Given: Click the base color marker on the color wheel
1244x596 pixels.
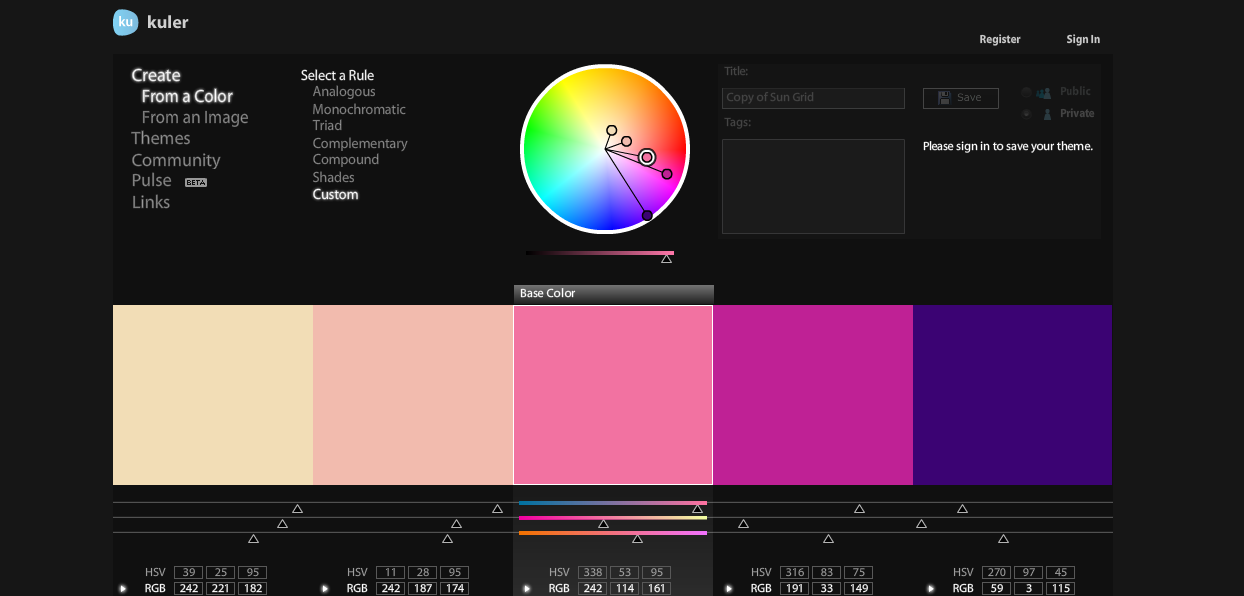Looking at the screenshot, I should click(x=647, y=157).
